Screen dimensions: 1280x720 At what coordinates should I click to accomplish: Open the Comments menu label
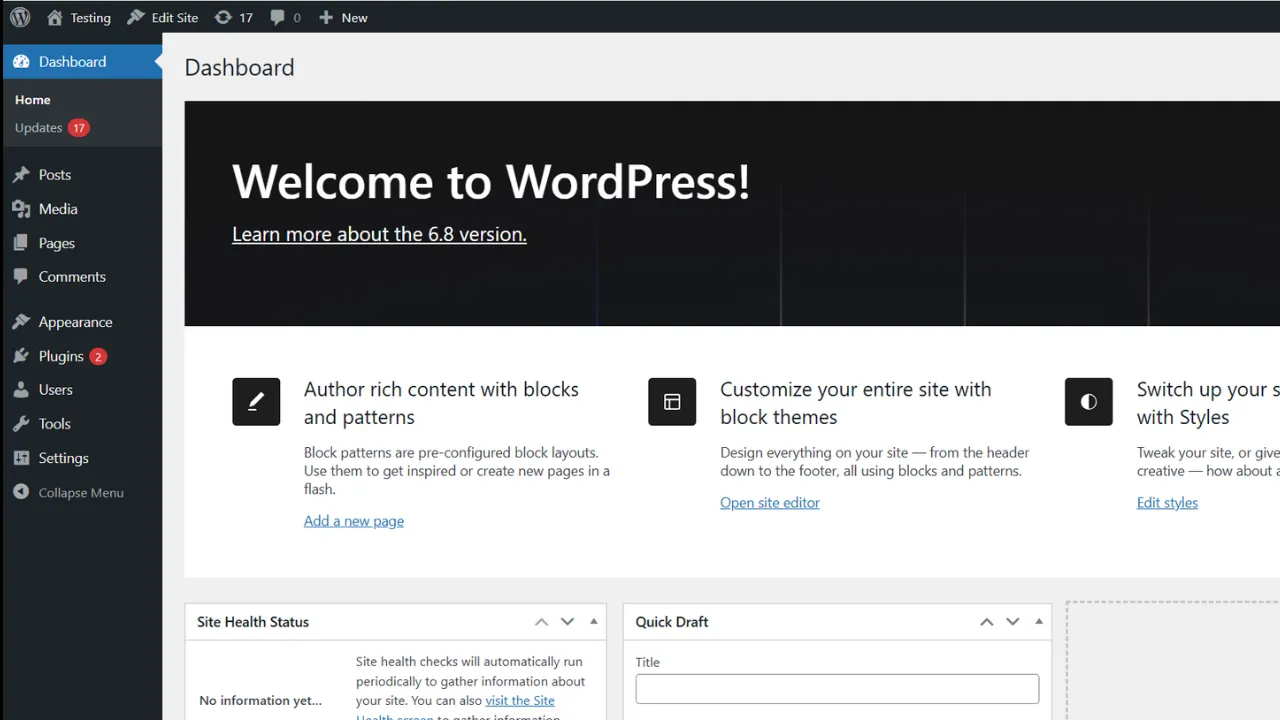72,276
